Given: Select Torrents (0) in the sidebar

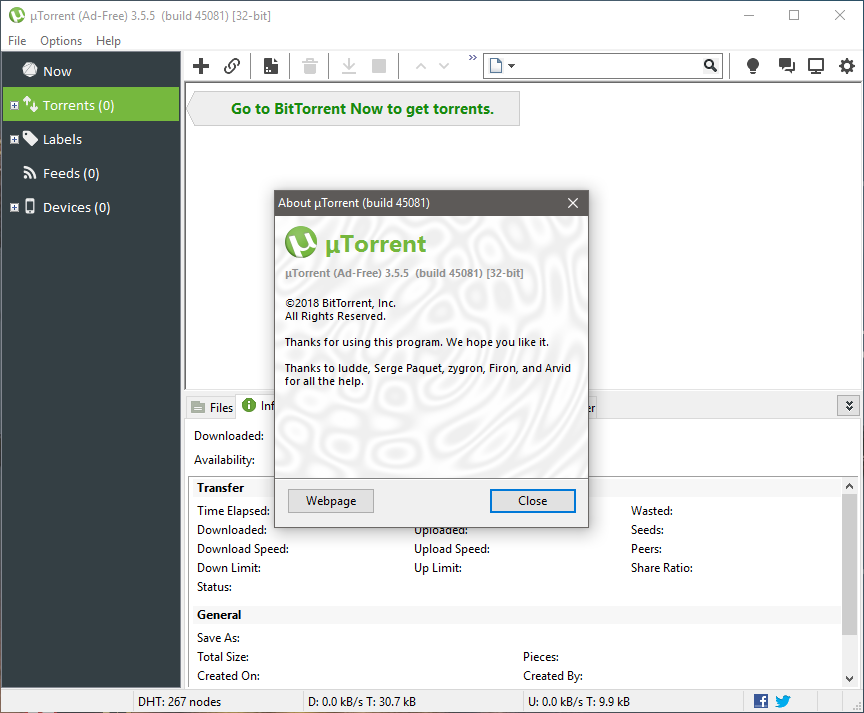Looking at the screenshot, I should [91, 105].
